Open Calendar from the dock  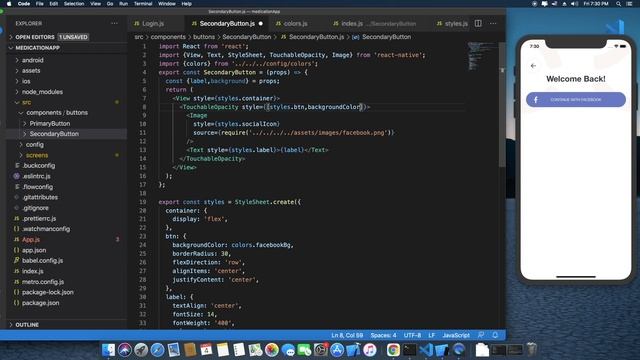click(207, 350)
